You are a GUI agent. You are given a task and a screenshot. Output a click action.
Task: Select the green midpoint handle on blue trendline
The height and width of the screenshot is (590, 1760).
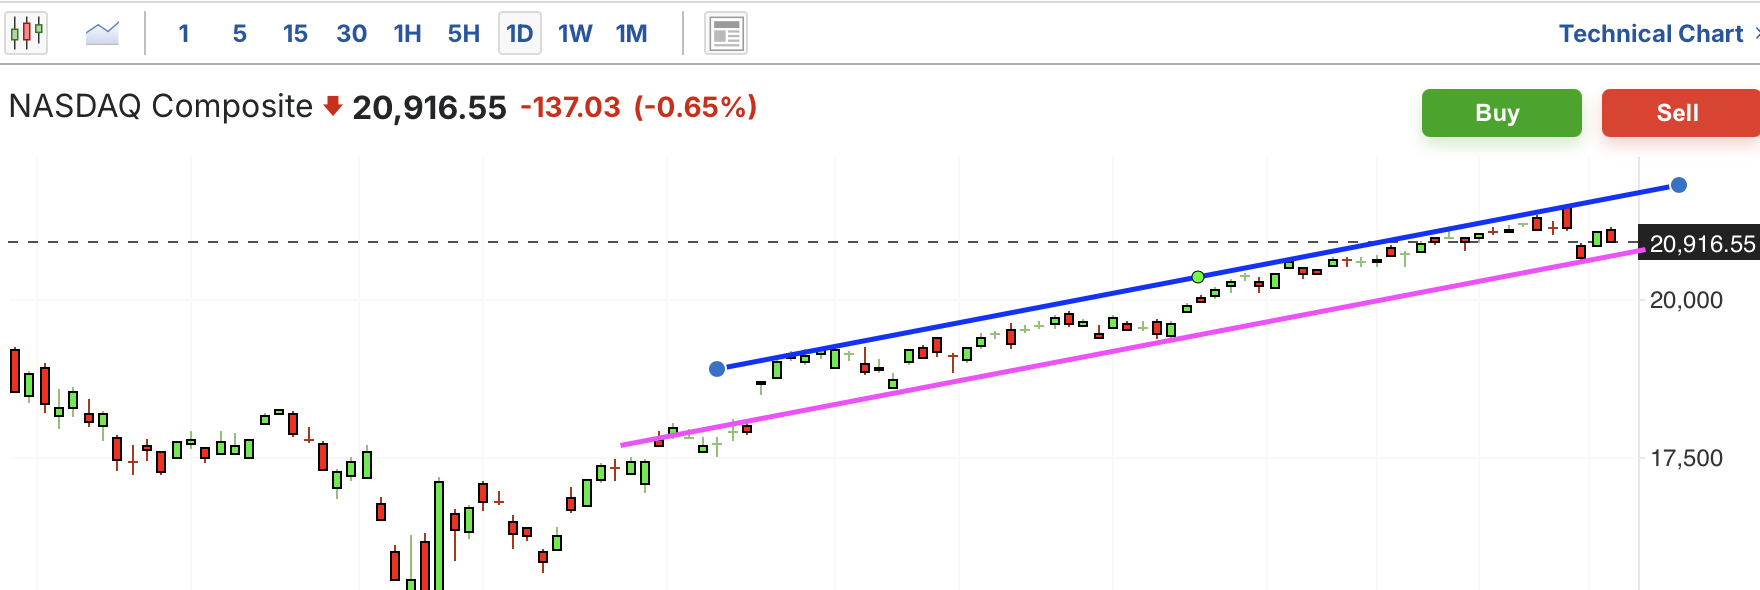pos(1198,277)
